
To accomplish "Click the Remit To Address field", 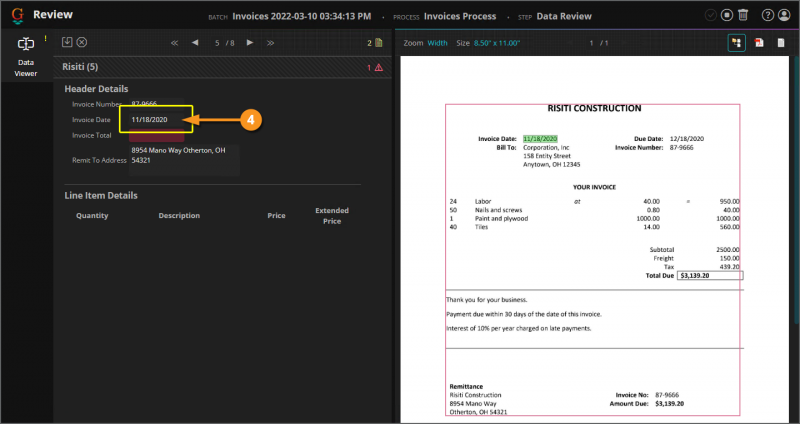I will pos(184,160).
